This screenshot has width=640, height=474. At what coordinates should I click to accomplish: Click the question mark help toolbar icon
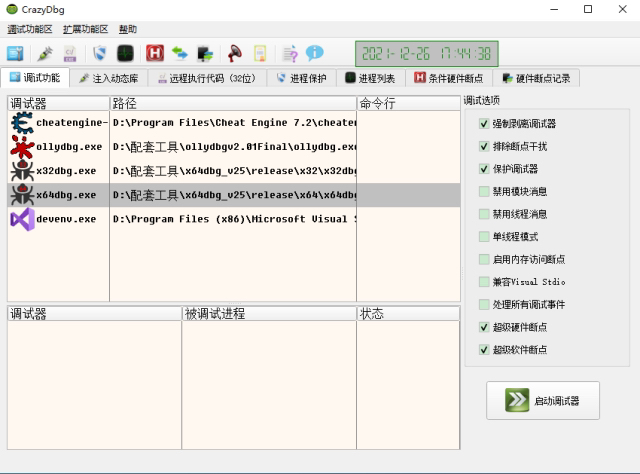click(290, 53)
